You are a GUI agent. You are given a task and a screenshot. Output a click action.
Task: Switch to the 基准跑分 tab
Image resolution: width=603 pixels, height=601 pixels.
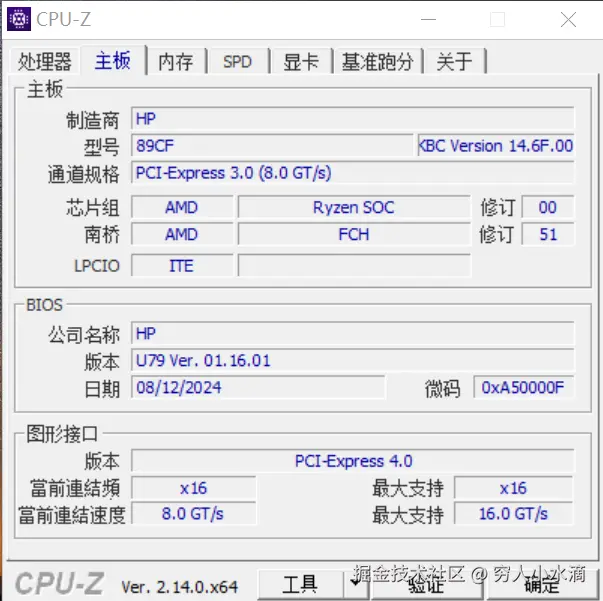click(378, 62)
